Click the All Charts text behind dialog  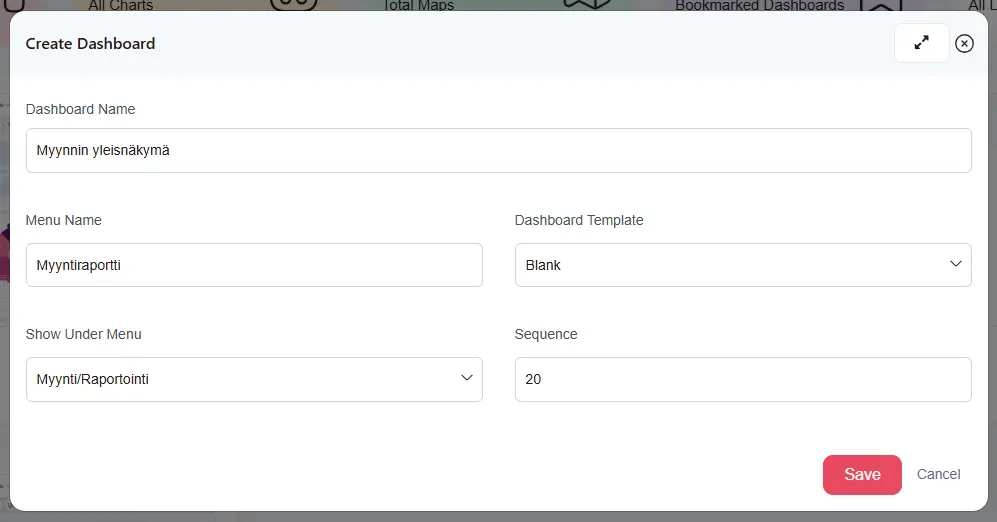click(x=121, y=6)
